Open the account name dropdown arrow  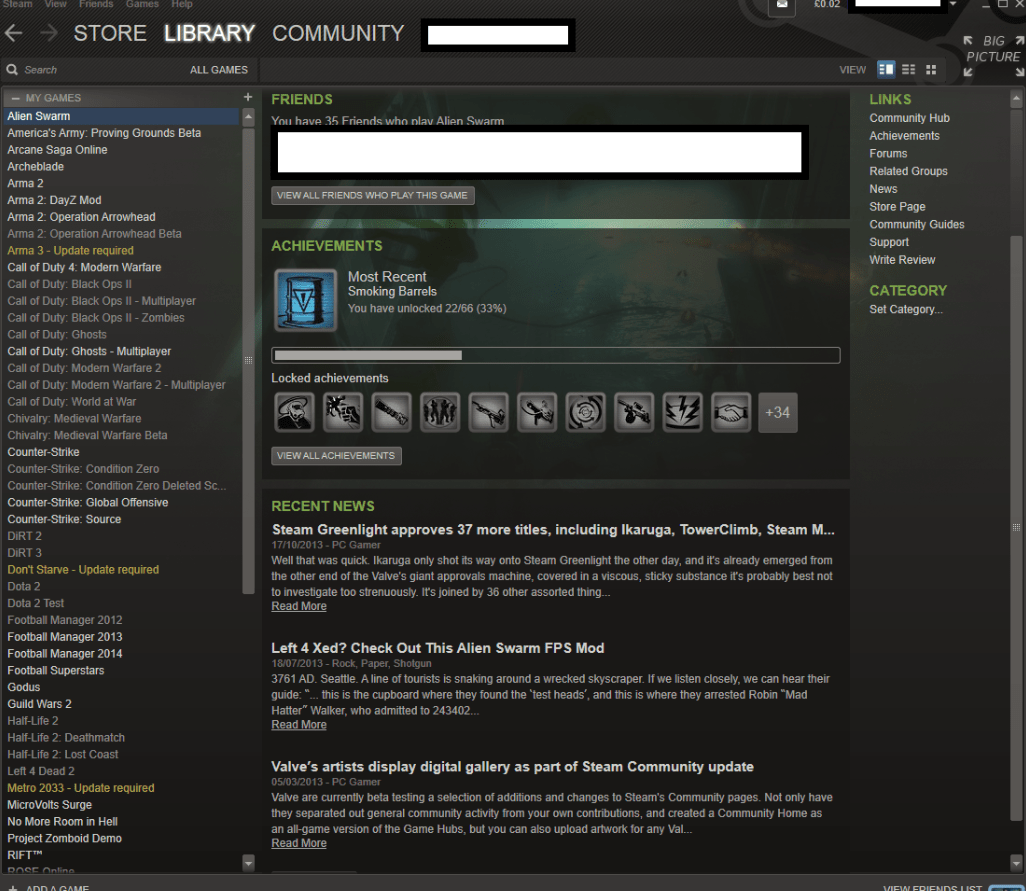[953, 5]
